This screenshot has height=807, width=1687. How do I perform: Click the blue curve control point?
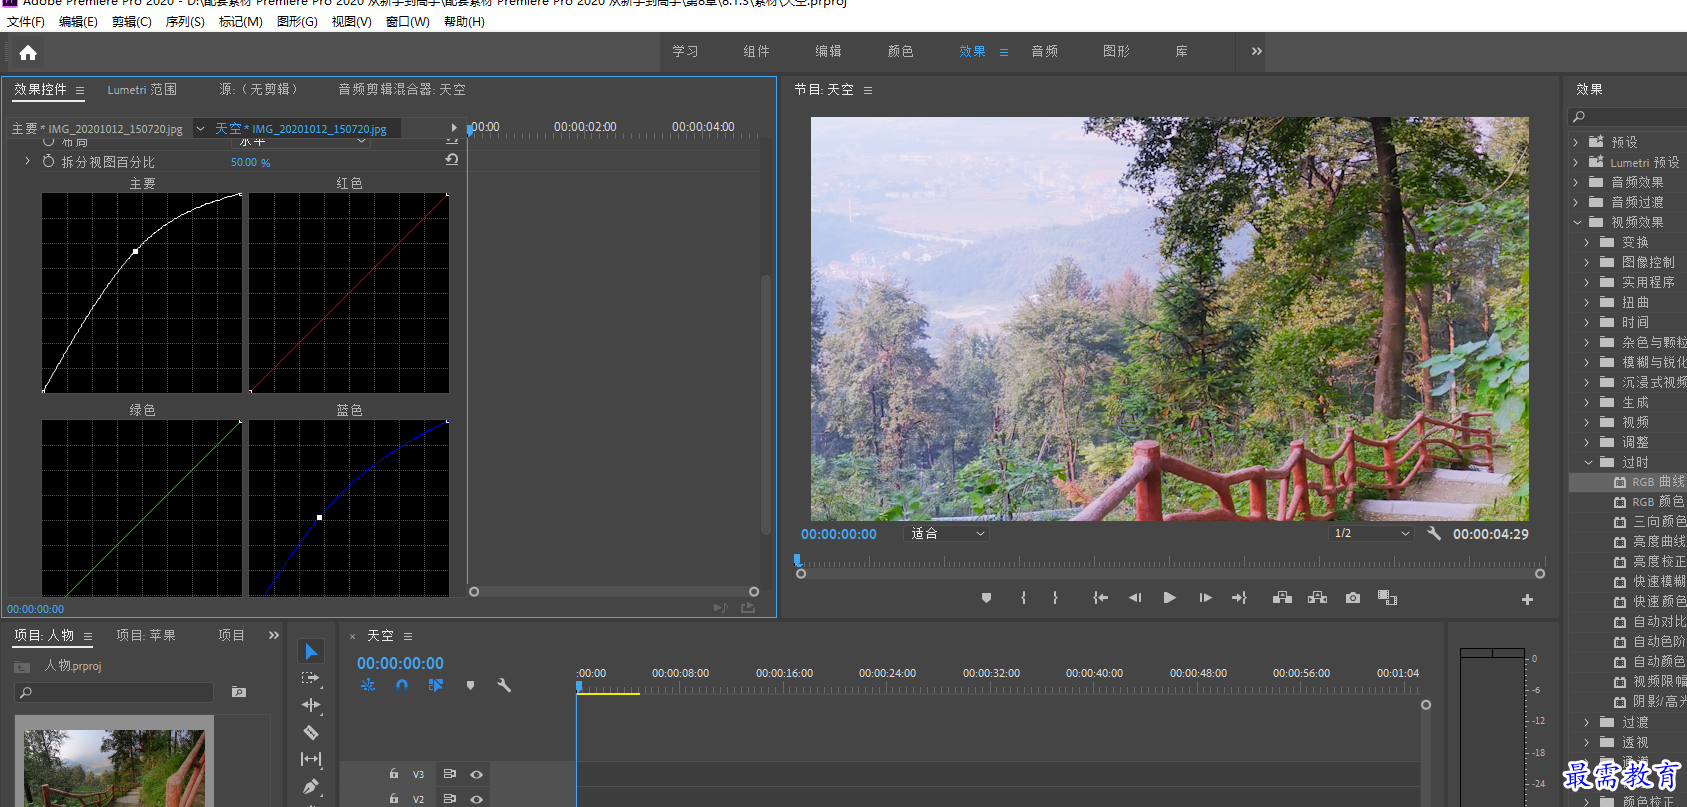pos(319,517)
